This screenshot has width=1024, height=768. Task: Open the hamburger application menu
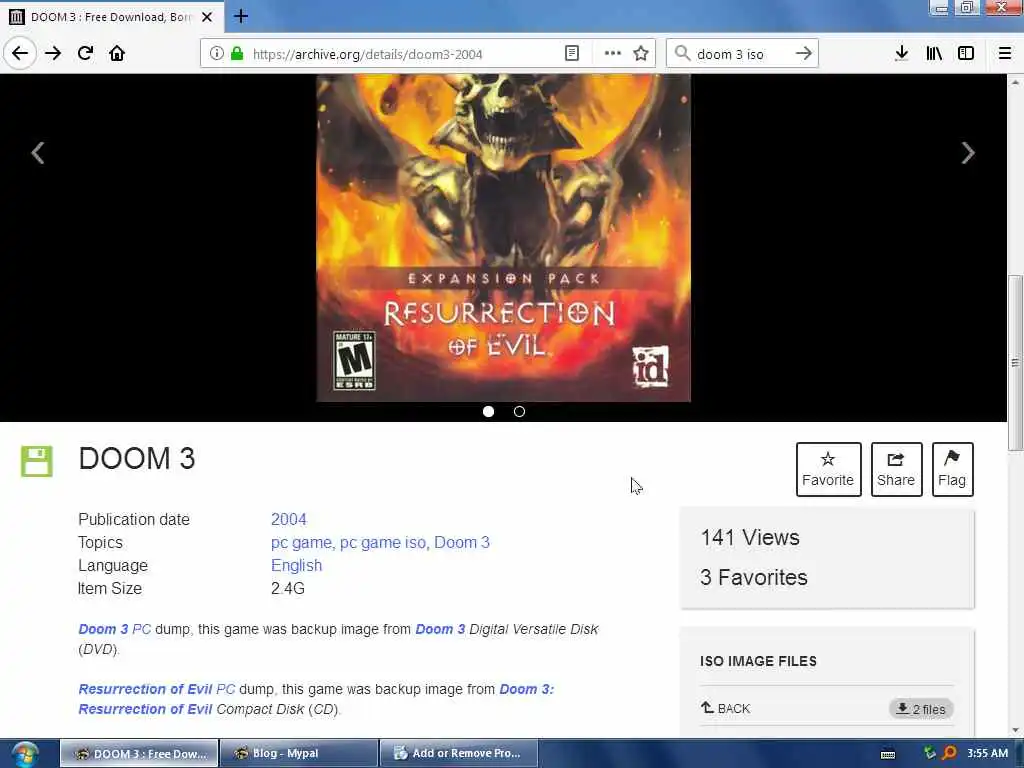tap(1004, 54)
